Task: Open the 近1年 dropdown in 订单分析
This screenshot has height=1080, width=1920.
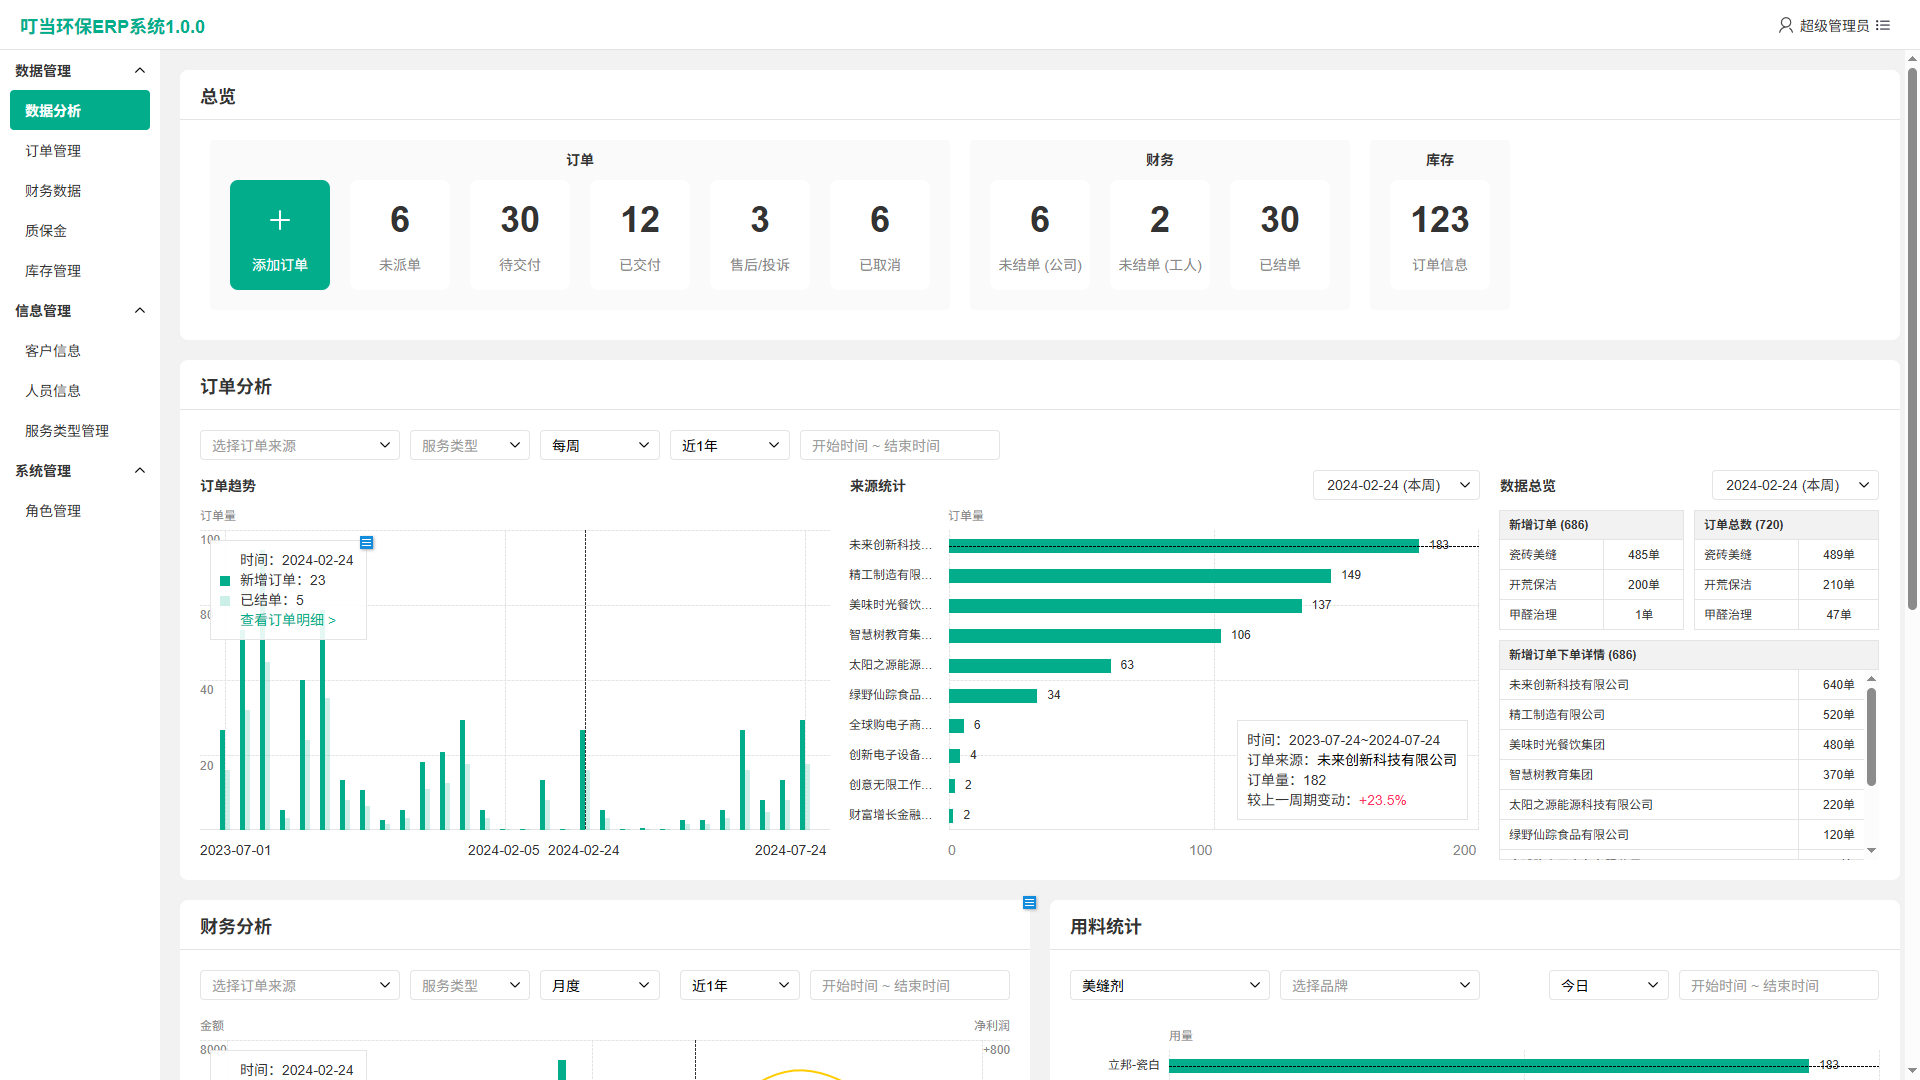Action: pyautogui.click(x=730, y=445)
